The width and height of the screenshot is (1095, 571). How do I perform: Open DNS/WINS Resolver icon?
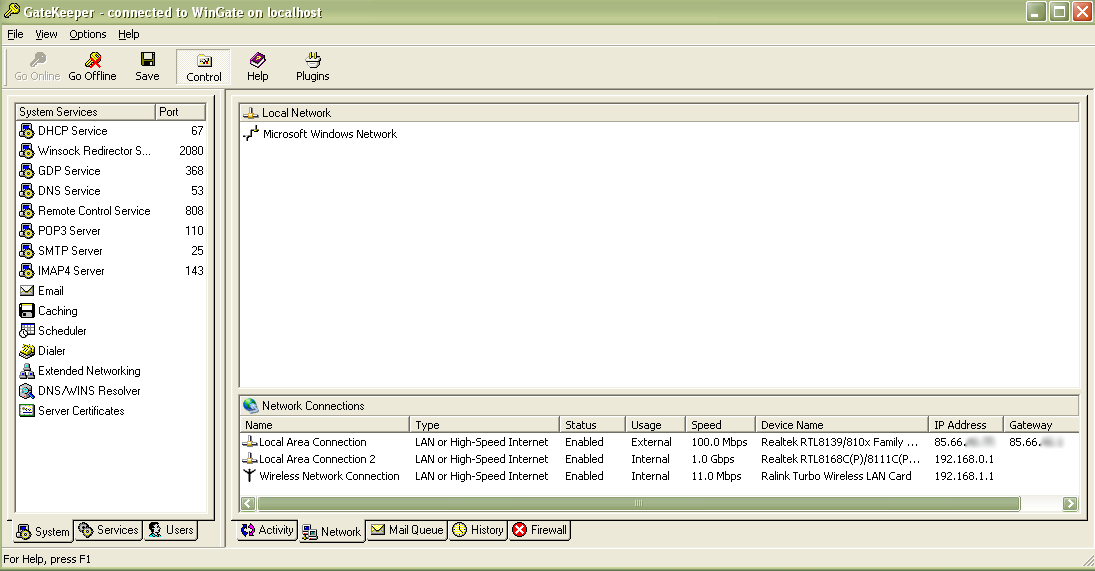(27, 391)
